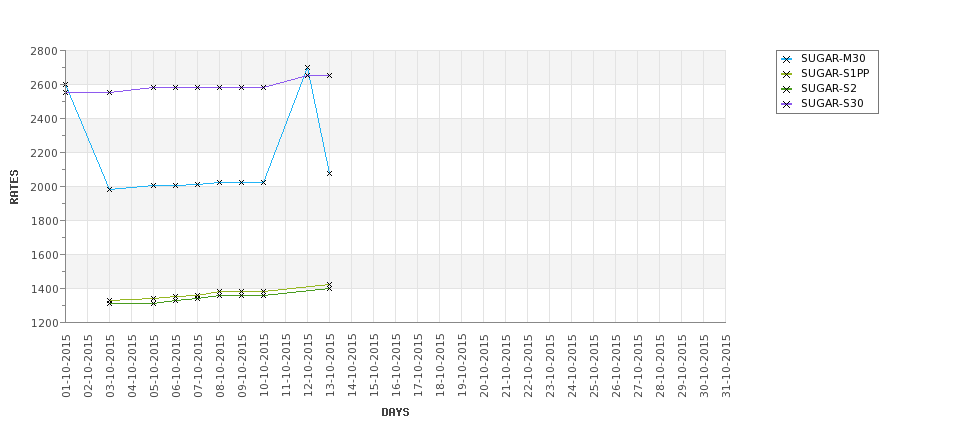This screenshot has width=975, height=429.
Task: Click the 31-10-2015 date label
Action: pyautogui.click(x=726, y=366)
